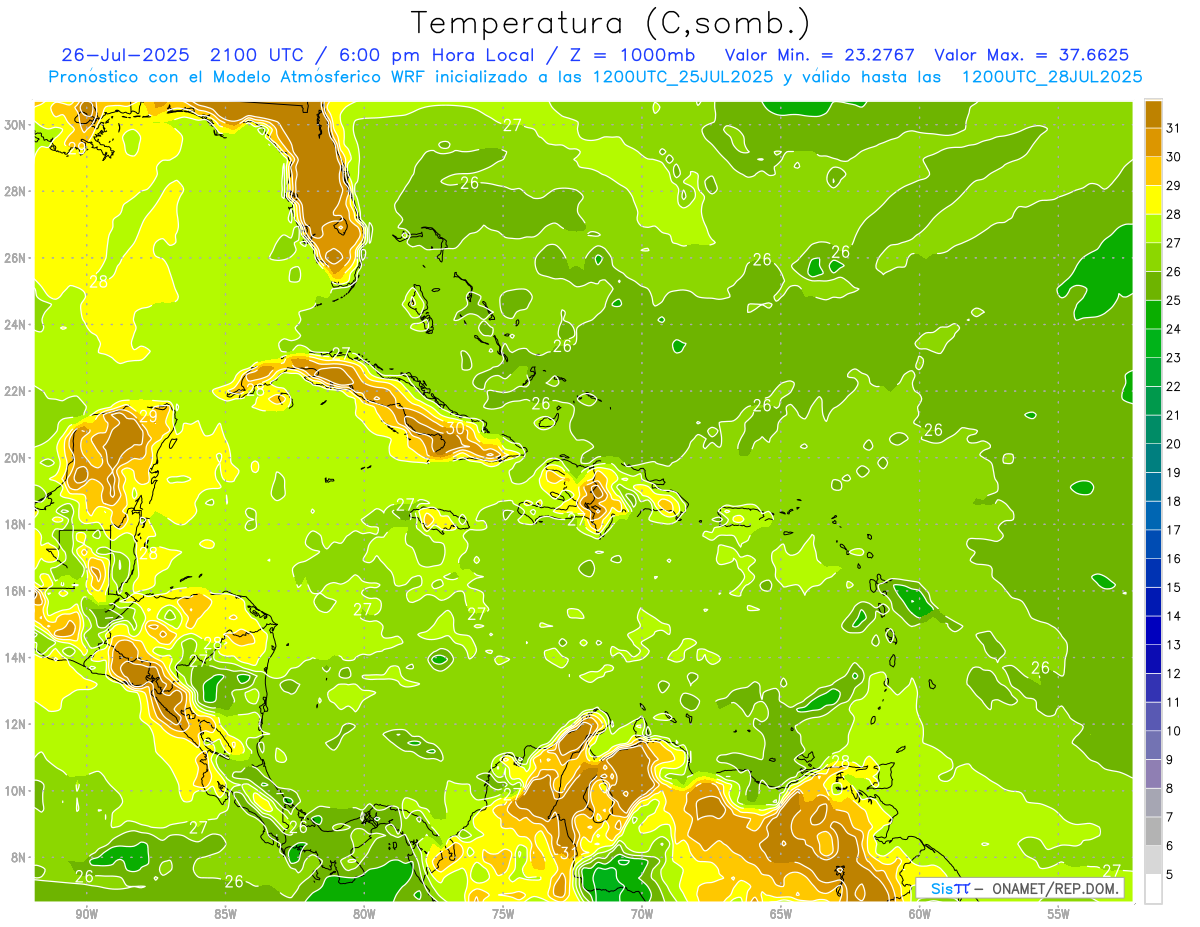Click the 75W longitude axis label
Screen dimensions: 1200x927
(503, 914)
